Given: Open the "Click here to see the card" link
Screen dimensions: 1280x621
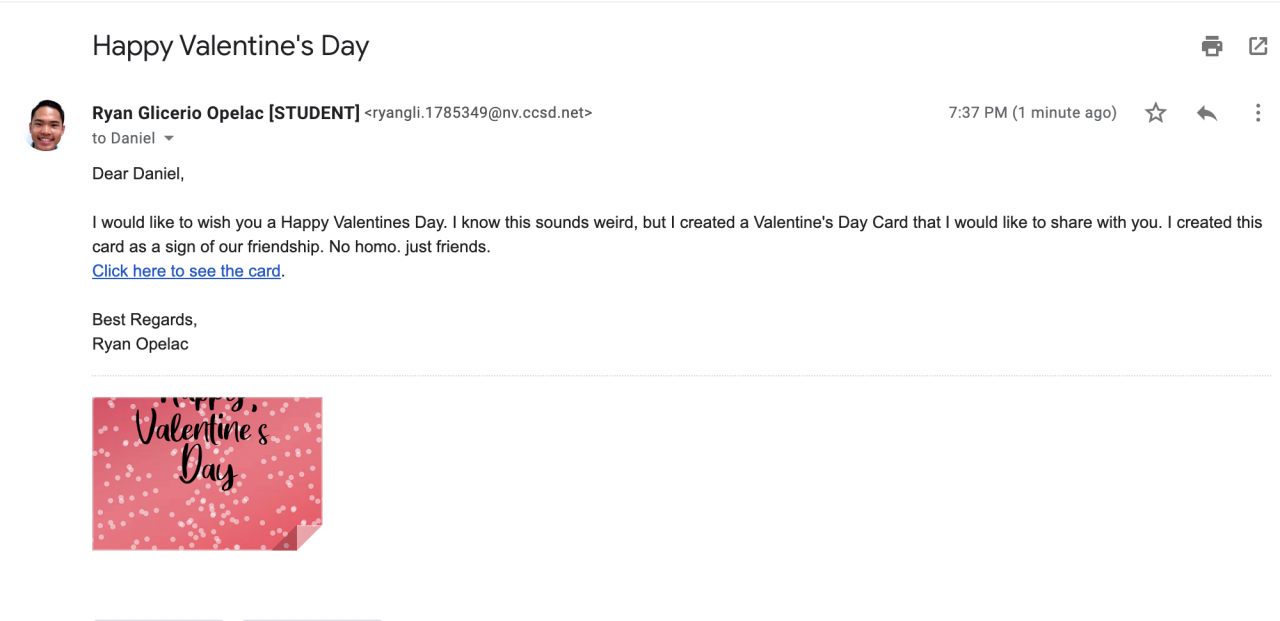Looking at the screenshot, I should [x=186, y=271].
